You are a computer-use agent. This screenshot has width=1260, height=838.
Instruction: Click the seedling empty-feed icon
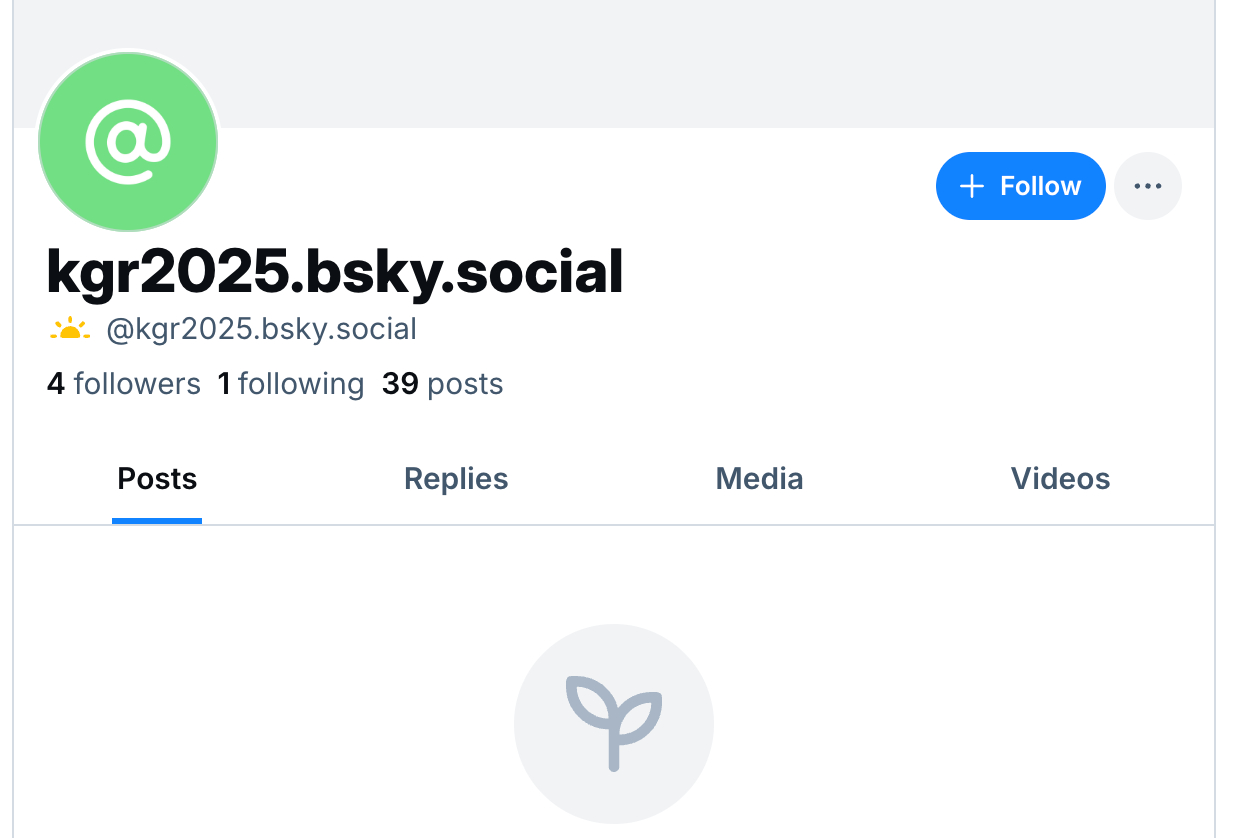613,724
